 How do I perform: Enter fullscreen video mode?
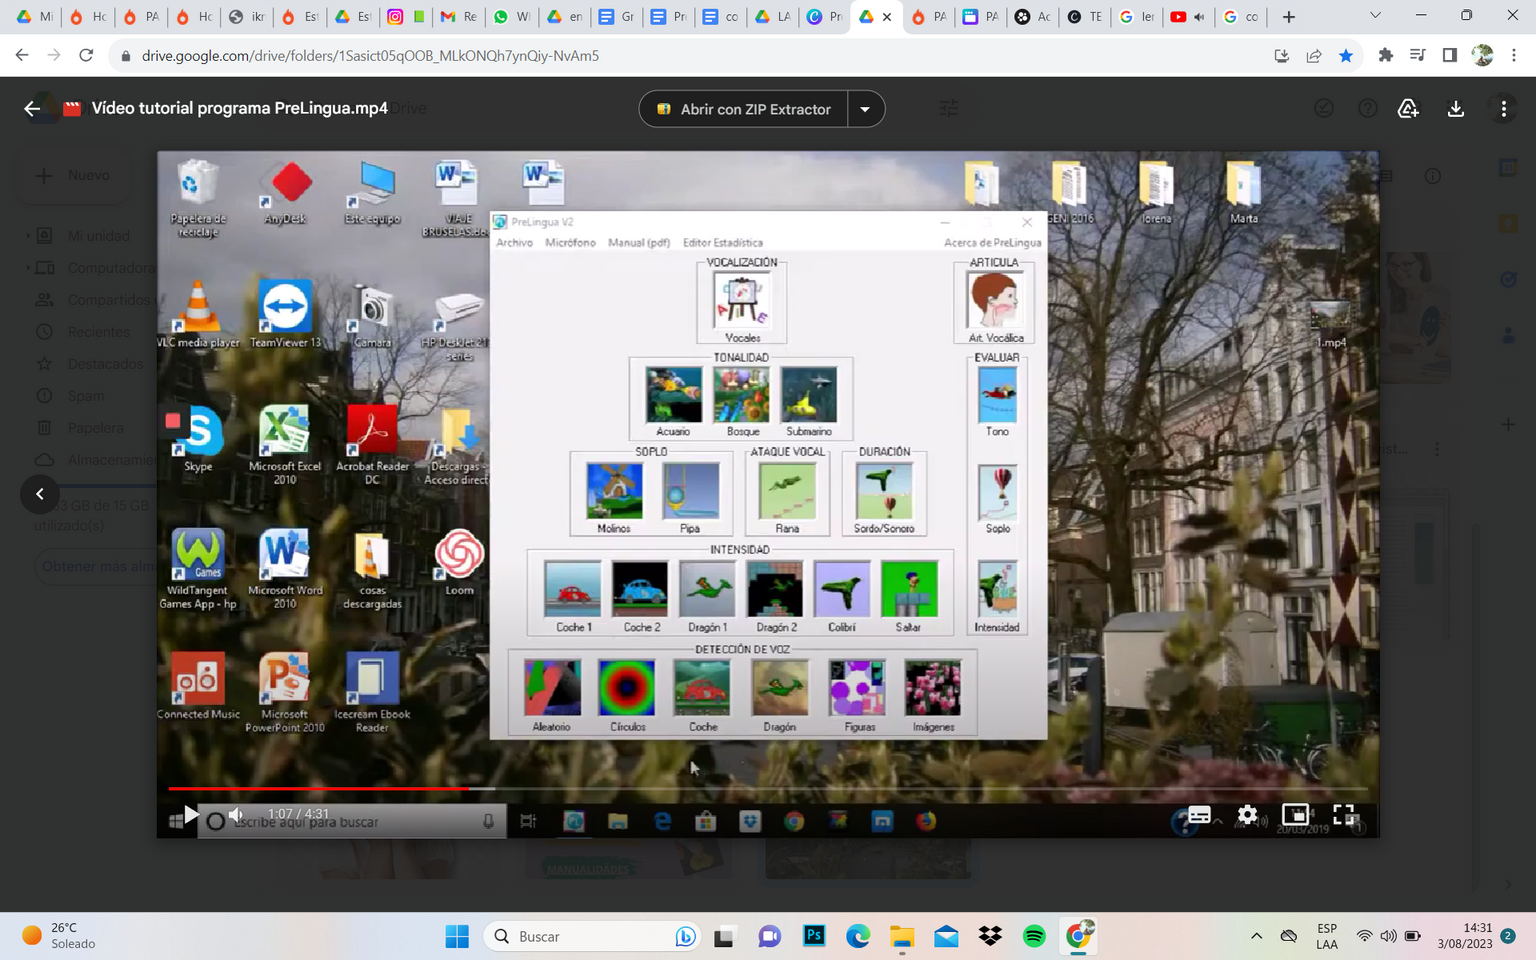(1344, 815)
